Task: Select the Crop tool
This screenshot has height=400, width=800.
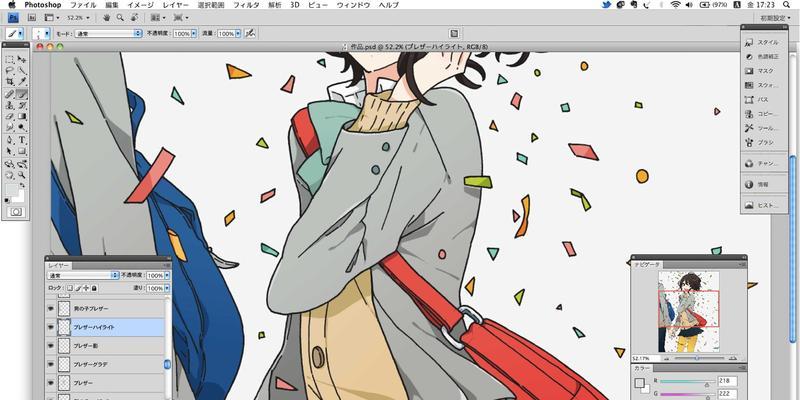Action: pos(9,81)
